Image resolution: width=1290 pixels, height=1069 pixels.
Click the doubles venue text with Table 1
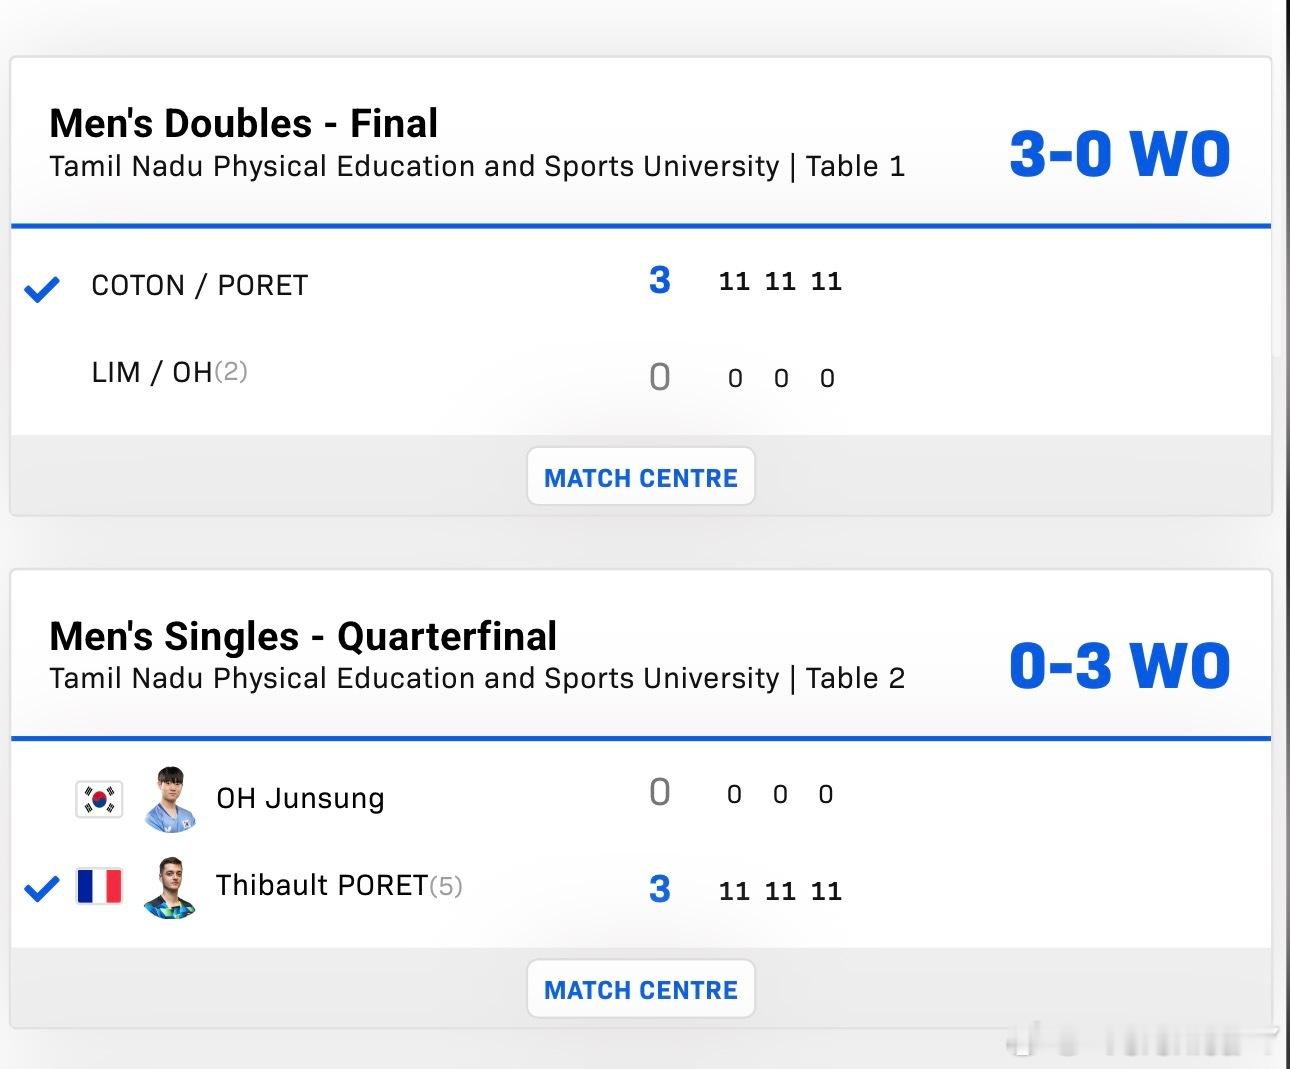477,166
